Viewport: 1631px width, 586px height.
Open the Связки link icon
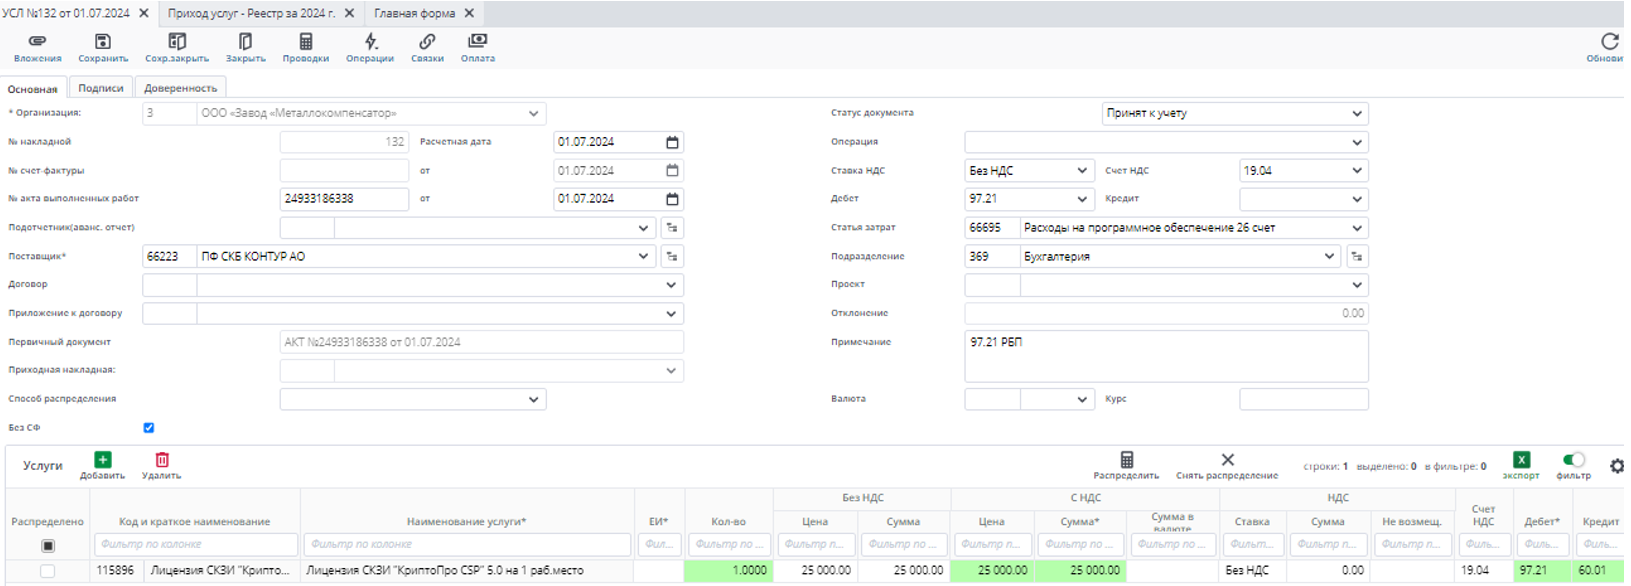427,42
